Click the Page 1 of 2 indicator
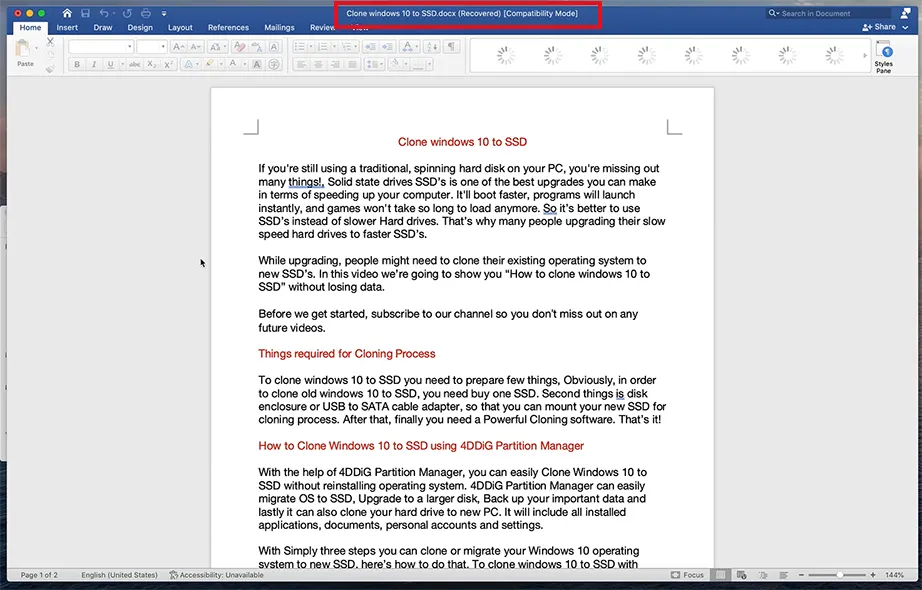 point(39,575)
